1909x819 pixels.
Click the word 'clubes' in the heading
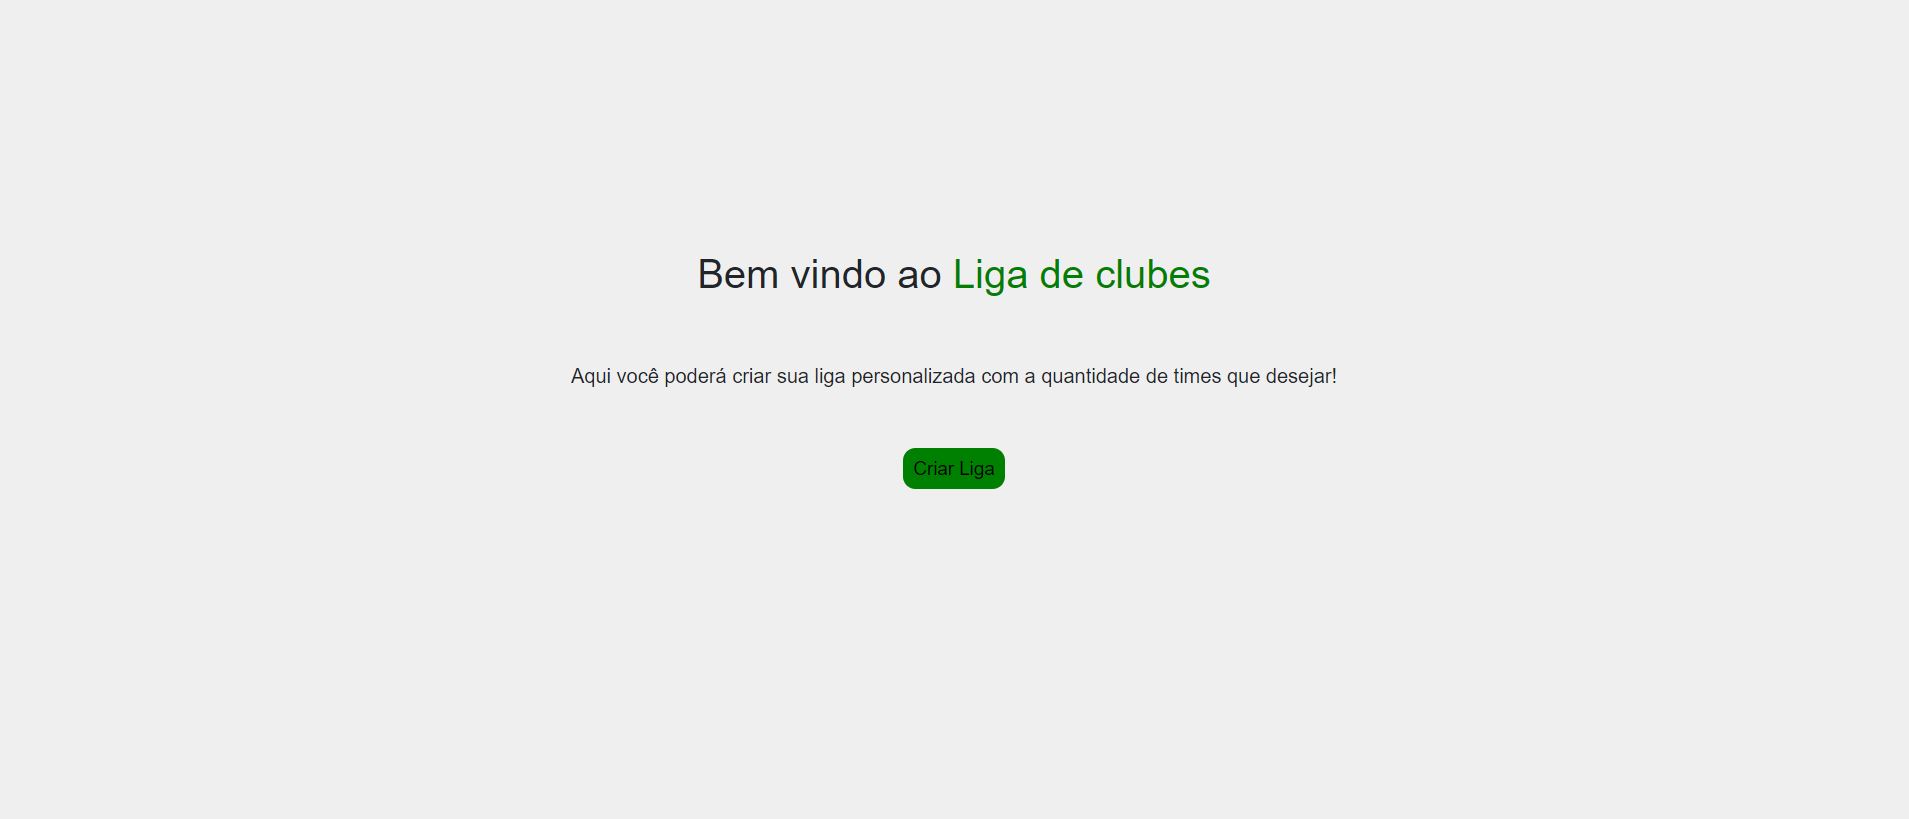(x=1152, y=275)
